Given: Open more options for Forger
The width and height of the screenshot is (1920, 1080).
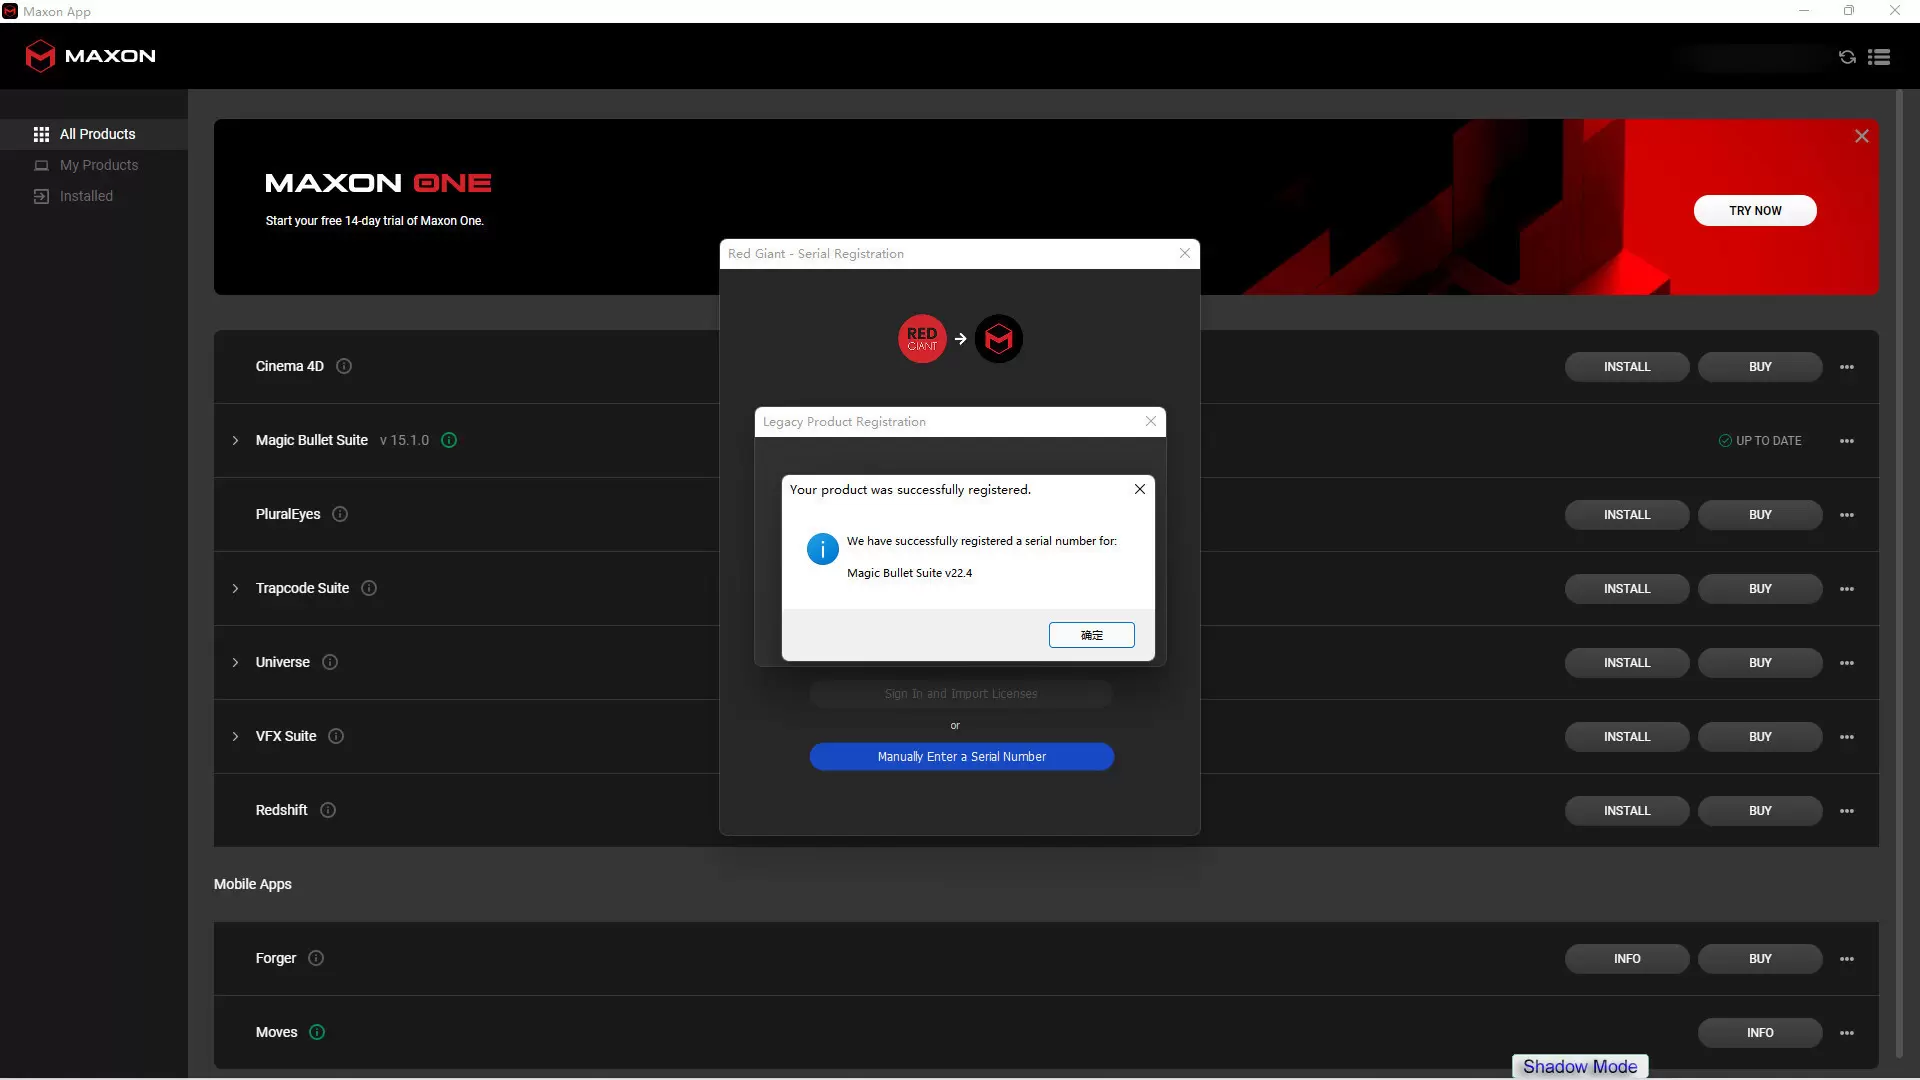Looking at the screenshot, I should tap(1847, 959).
